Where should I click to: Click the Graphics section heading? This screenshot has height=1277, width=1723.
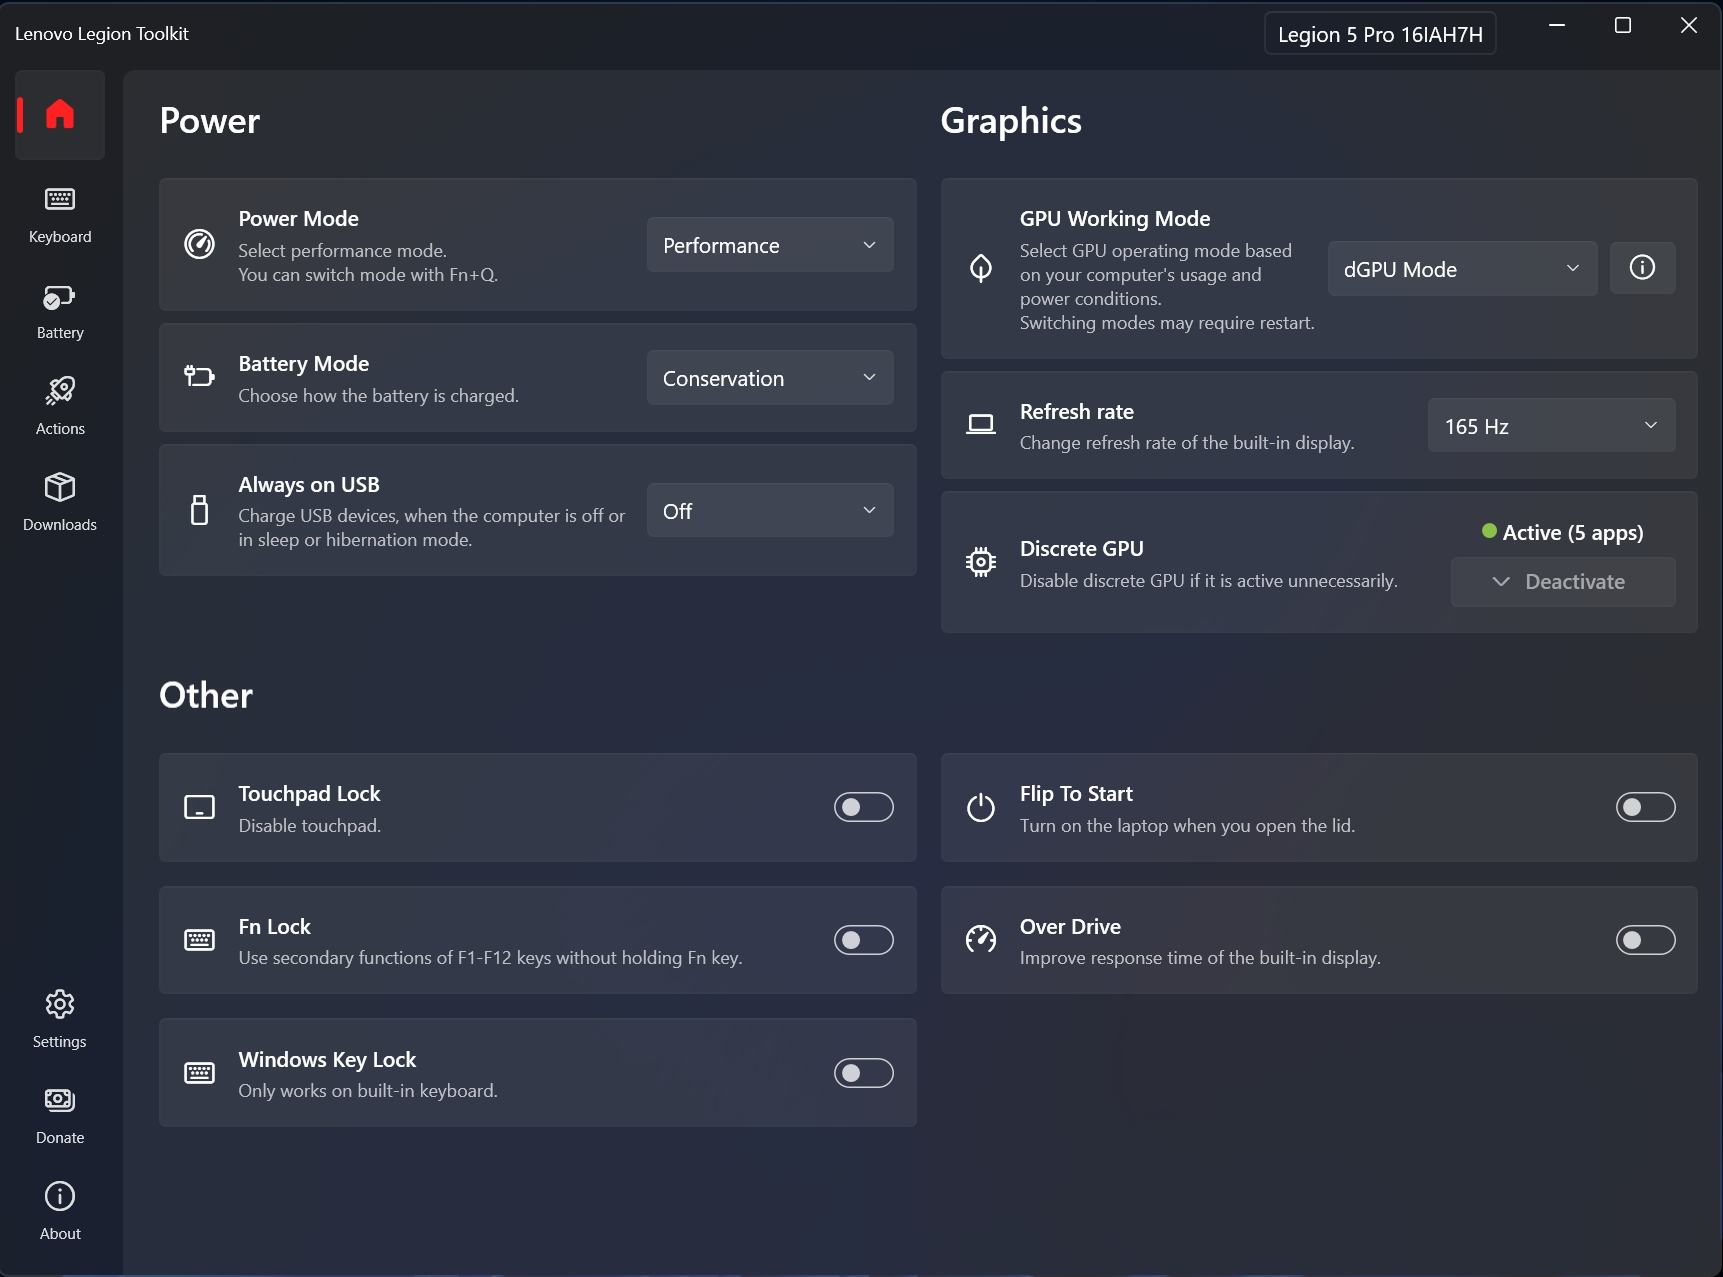tap(1011, 121)
